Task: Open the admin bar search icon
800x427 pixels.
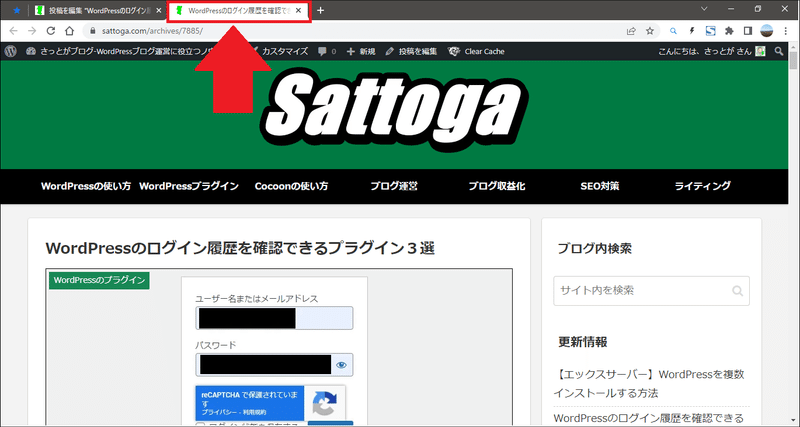Action: click(x=779, y=51)
